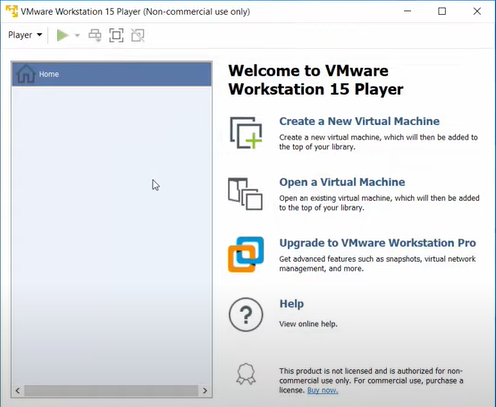Click Create a New Virtual Machine icon
This screenshot has height=407, width=496.
(246, 133)
